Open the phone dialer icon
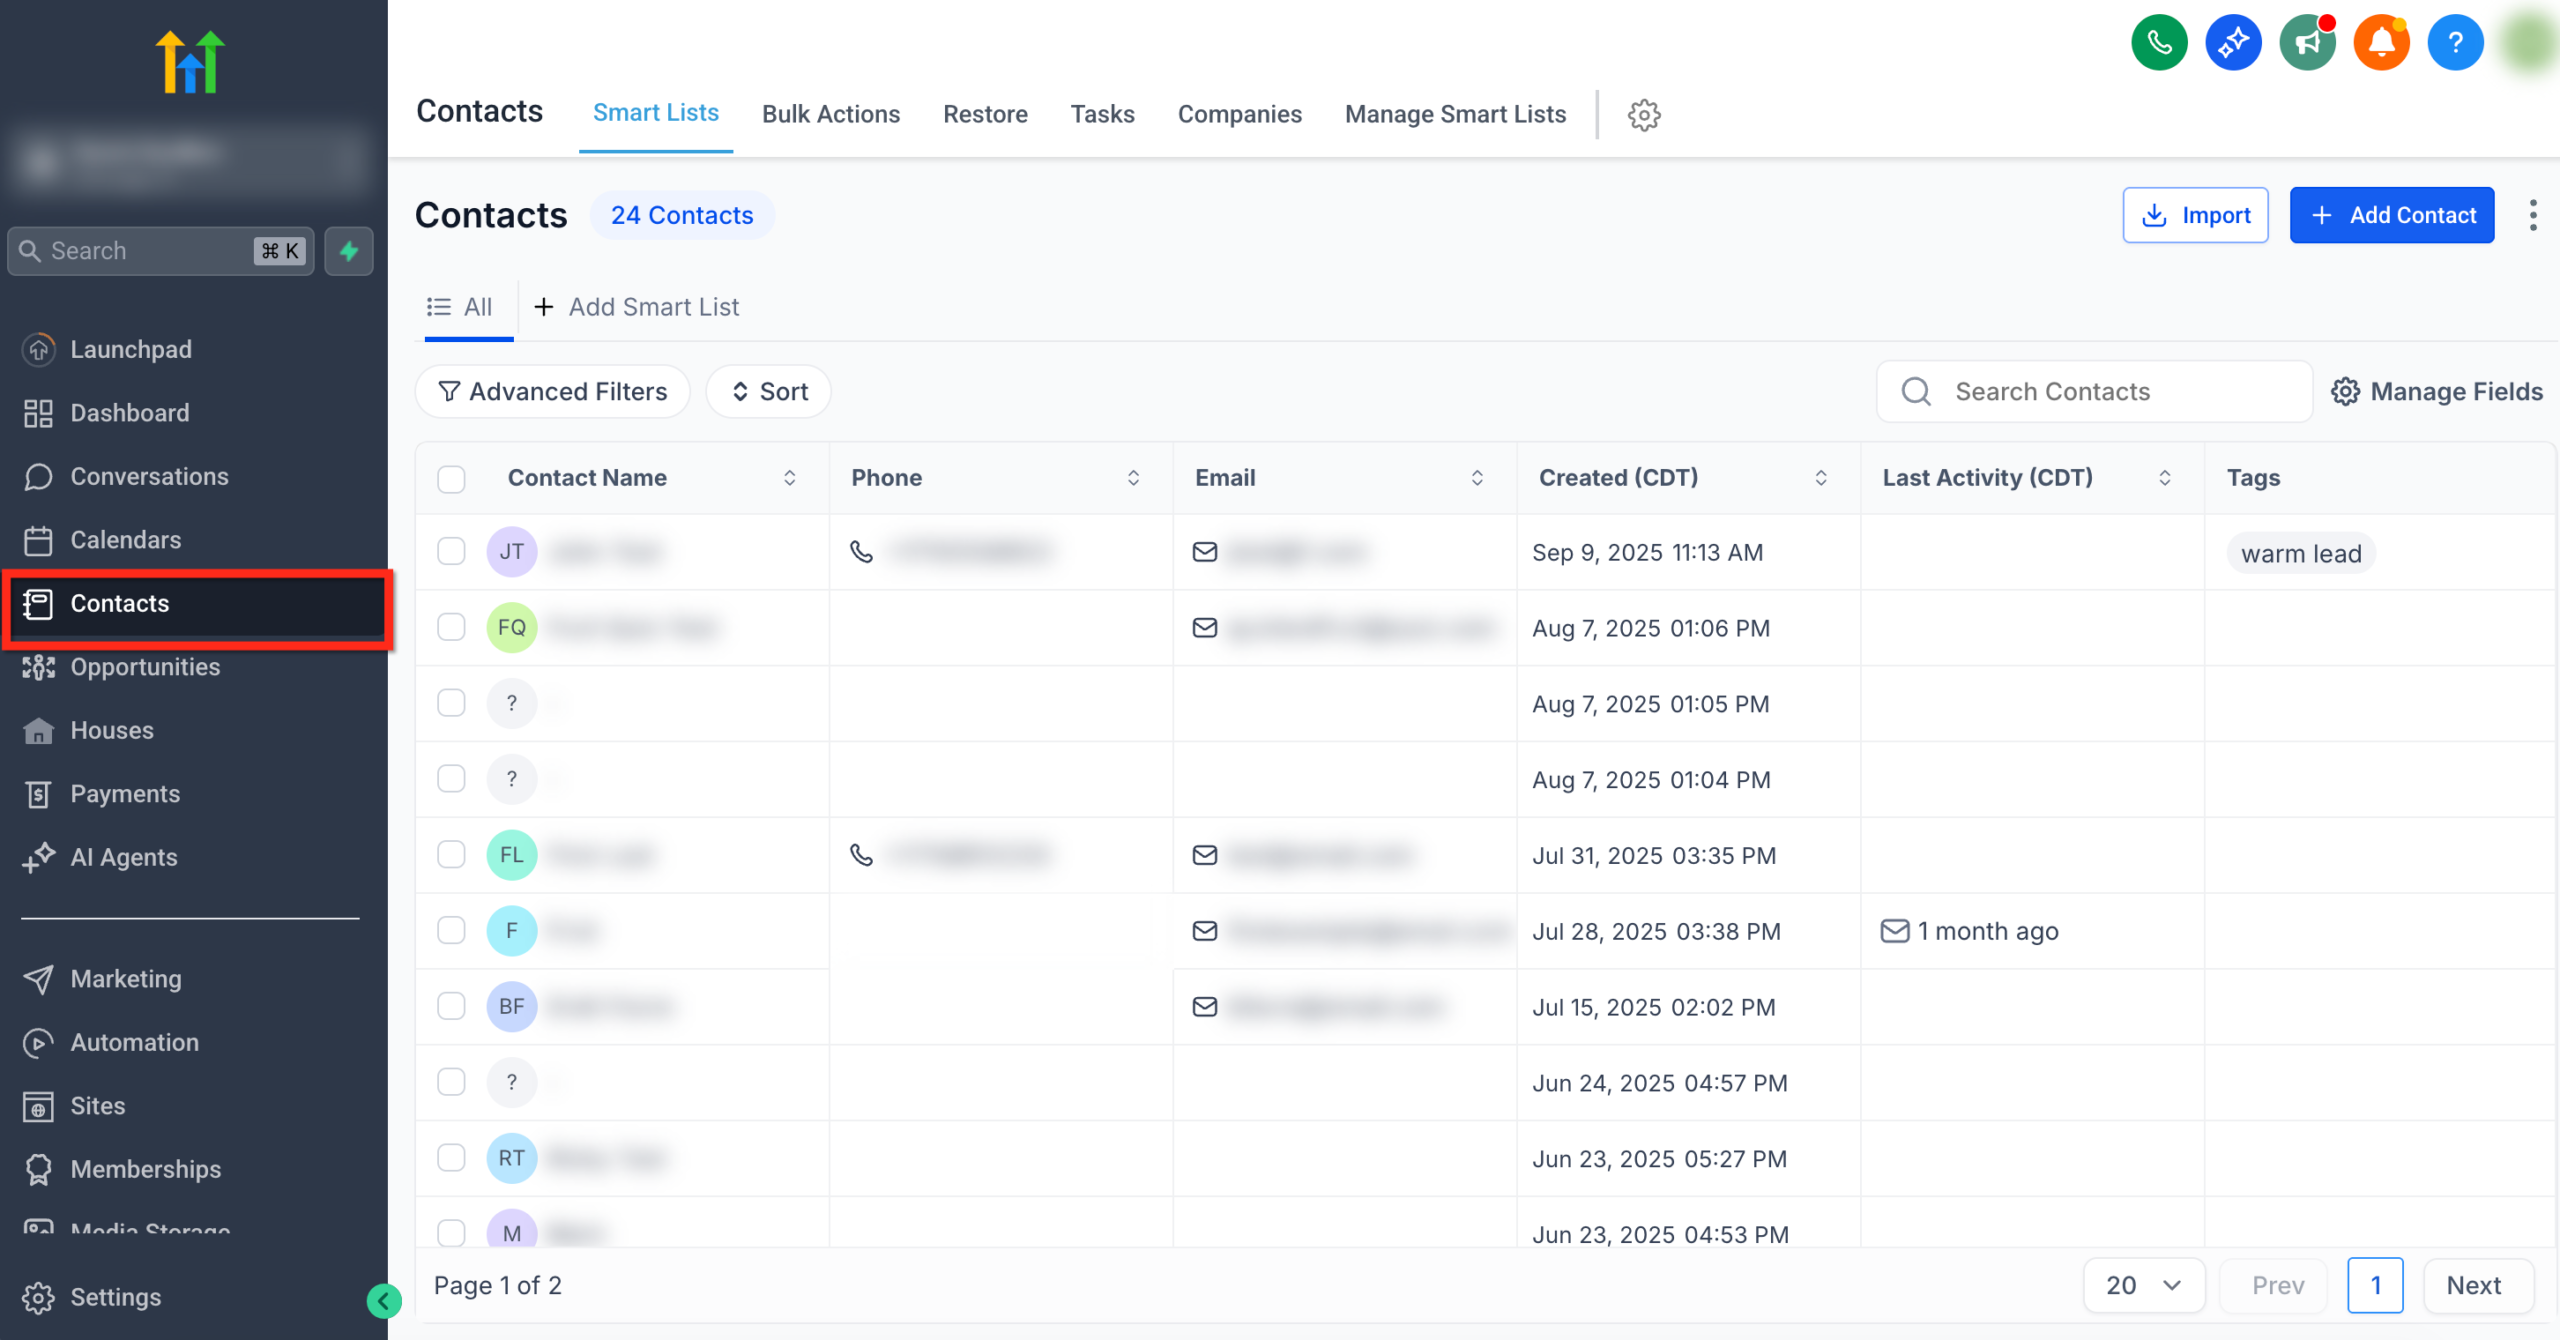The width and height of the screenshot is (2560, 1340). tap(2159, 42)
